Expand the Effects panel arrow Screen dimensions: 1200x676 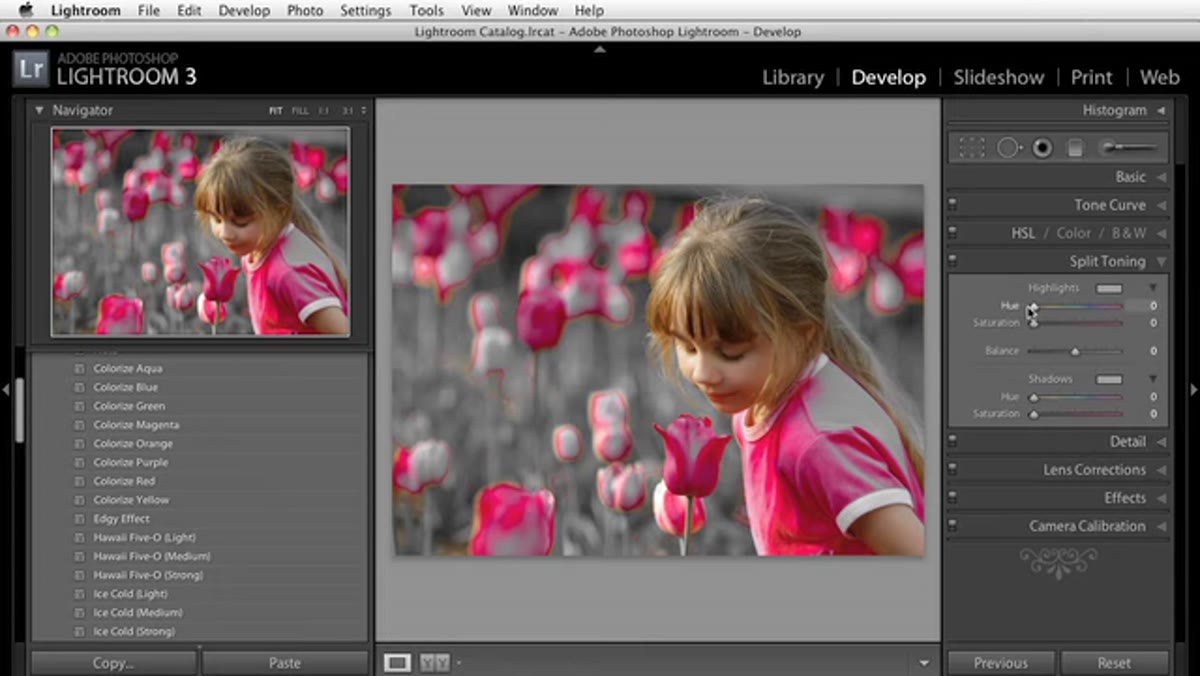click(1161, 497)
